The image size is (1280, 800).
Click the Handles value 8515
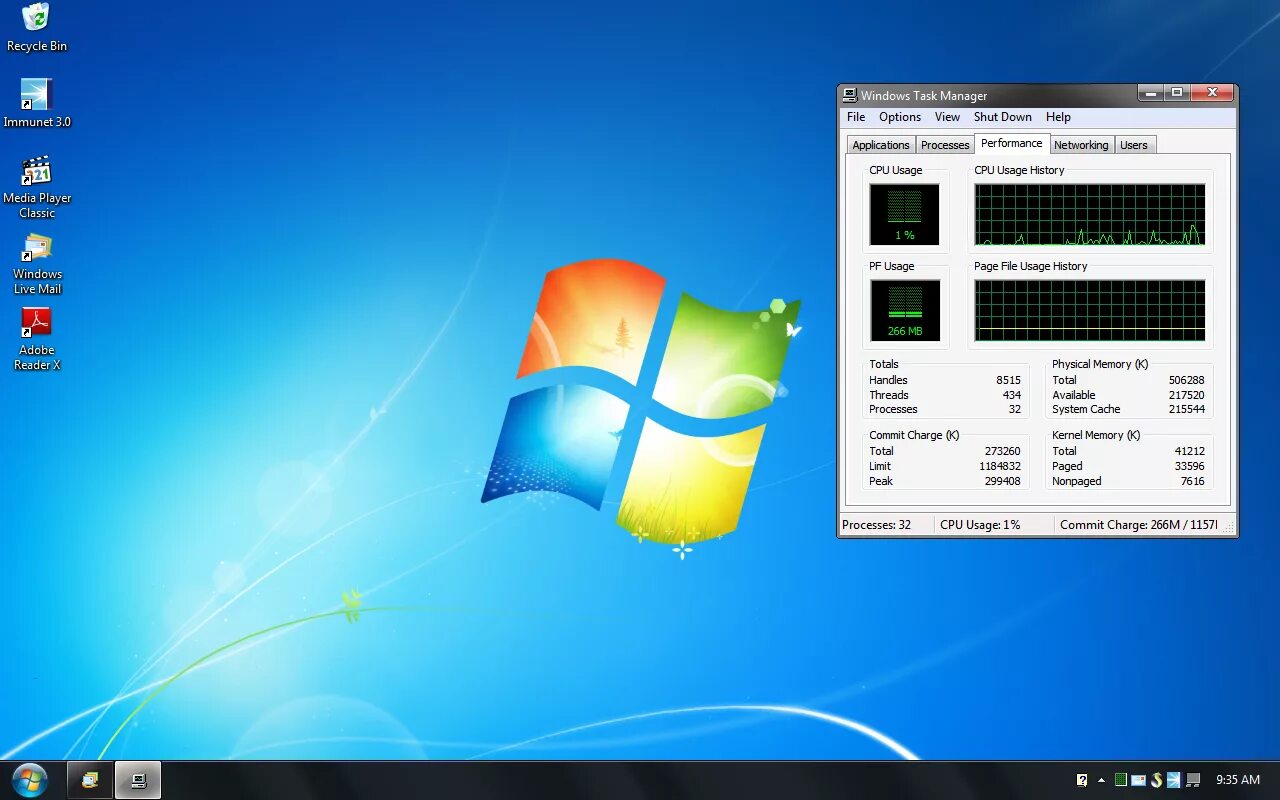click(1008, 380)
